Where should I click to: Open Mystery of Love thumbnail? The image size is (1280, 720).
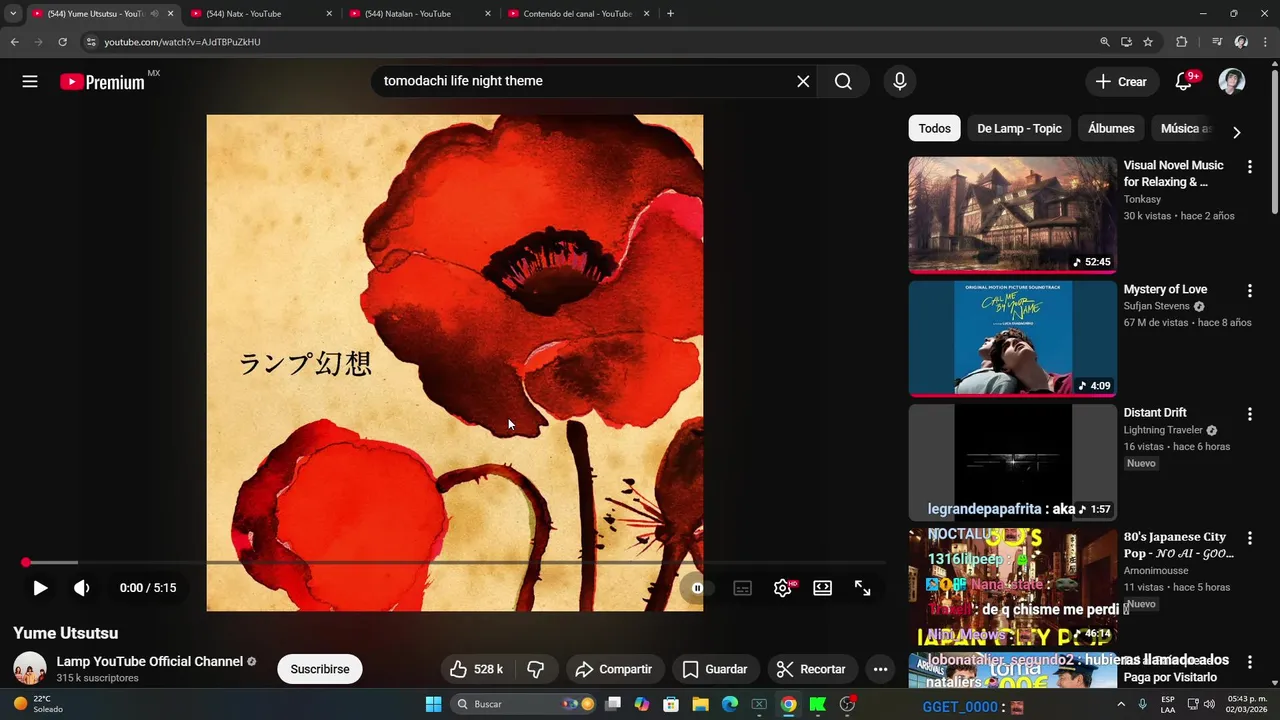coord(1012,339)
